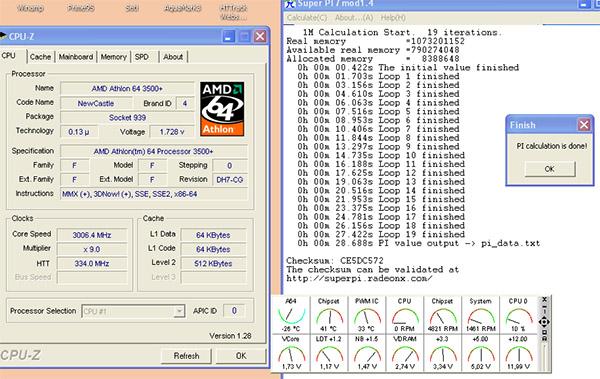This screenshot has height=379, width=600.
Task: Click the Voltage value '1.728 v'
Action: [x=172, y=132]
